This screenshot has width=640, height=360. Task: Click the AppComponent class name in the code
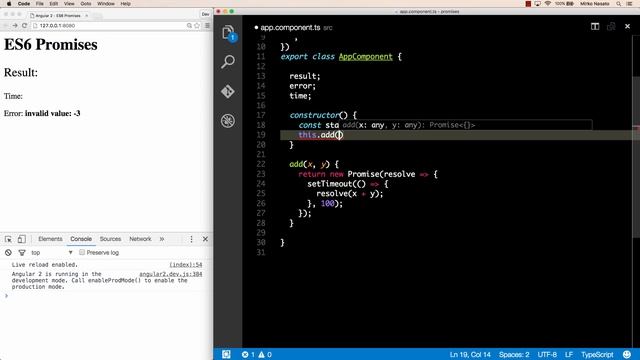click(366, 56)
